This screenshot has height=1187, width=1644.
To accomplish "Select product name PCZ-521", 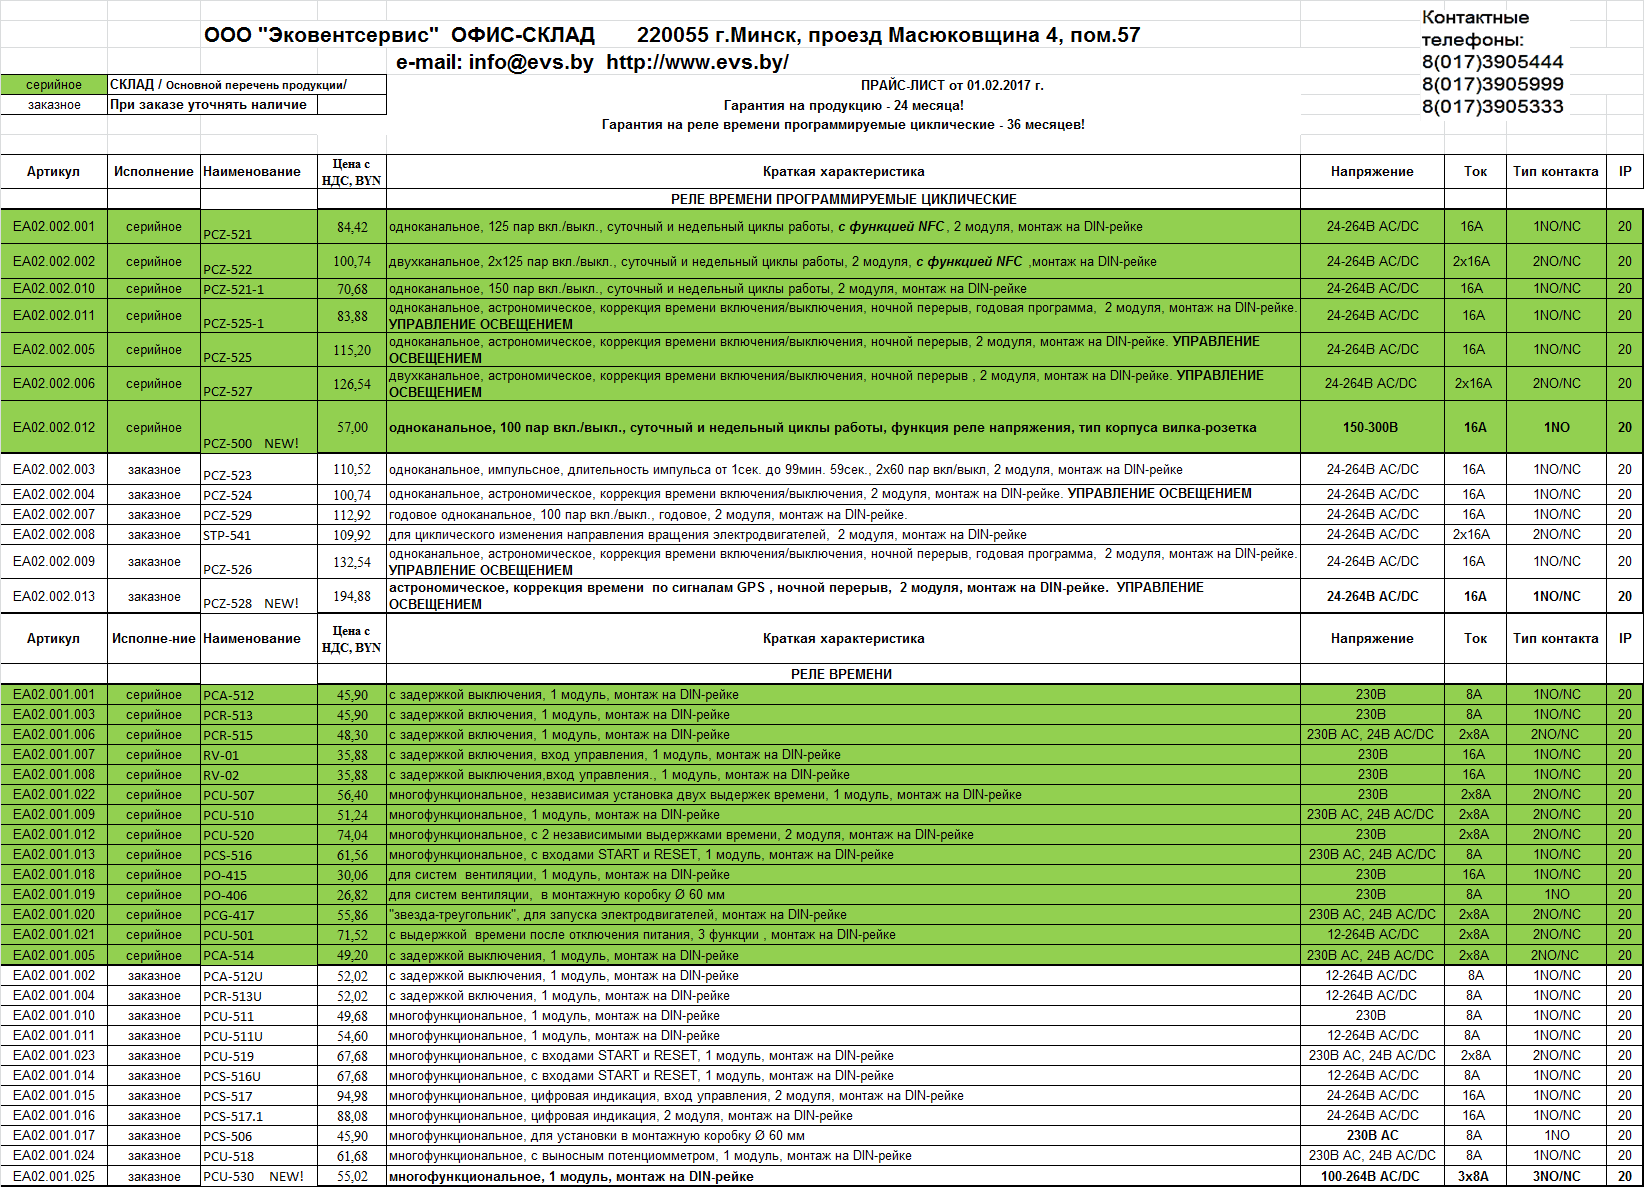I will [227, 235].
